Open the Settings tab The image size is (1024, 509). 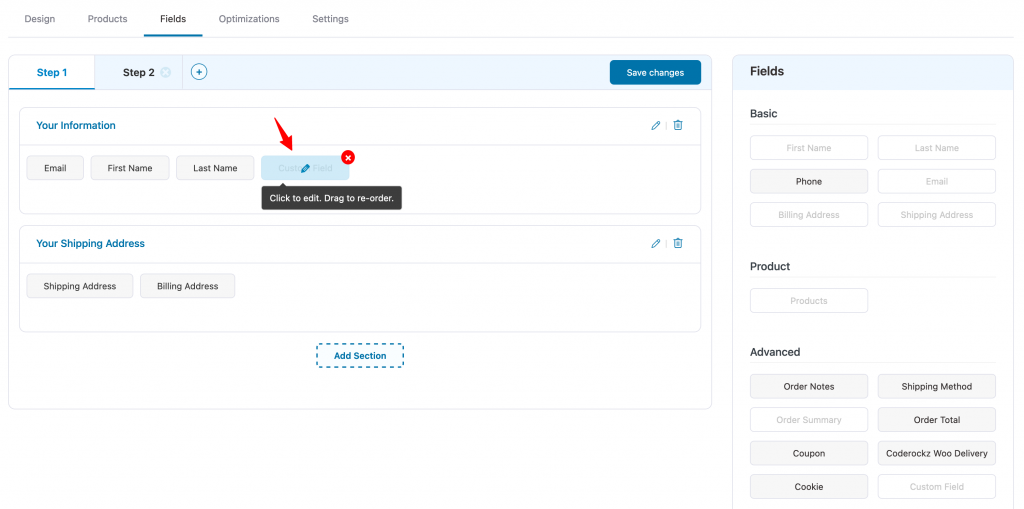pyautogui.click(x=330, y=19)
